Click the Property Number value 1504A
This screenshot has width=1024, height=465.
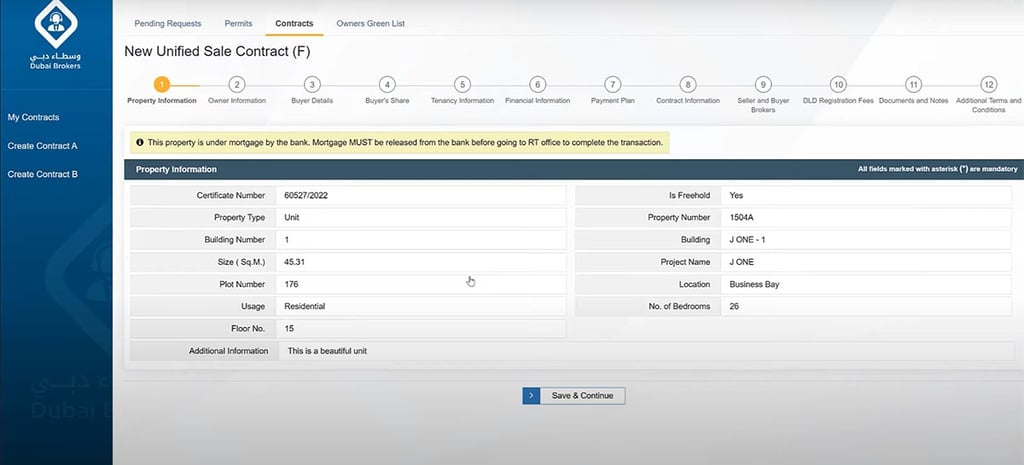tap(742, 217)
